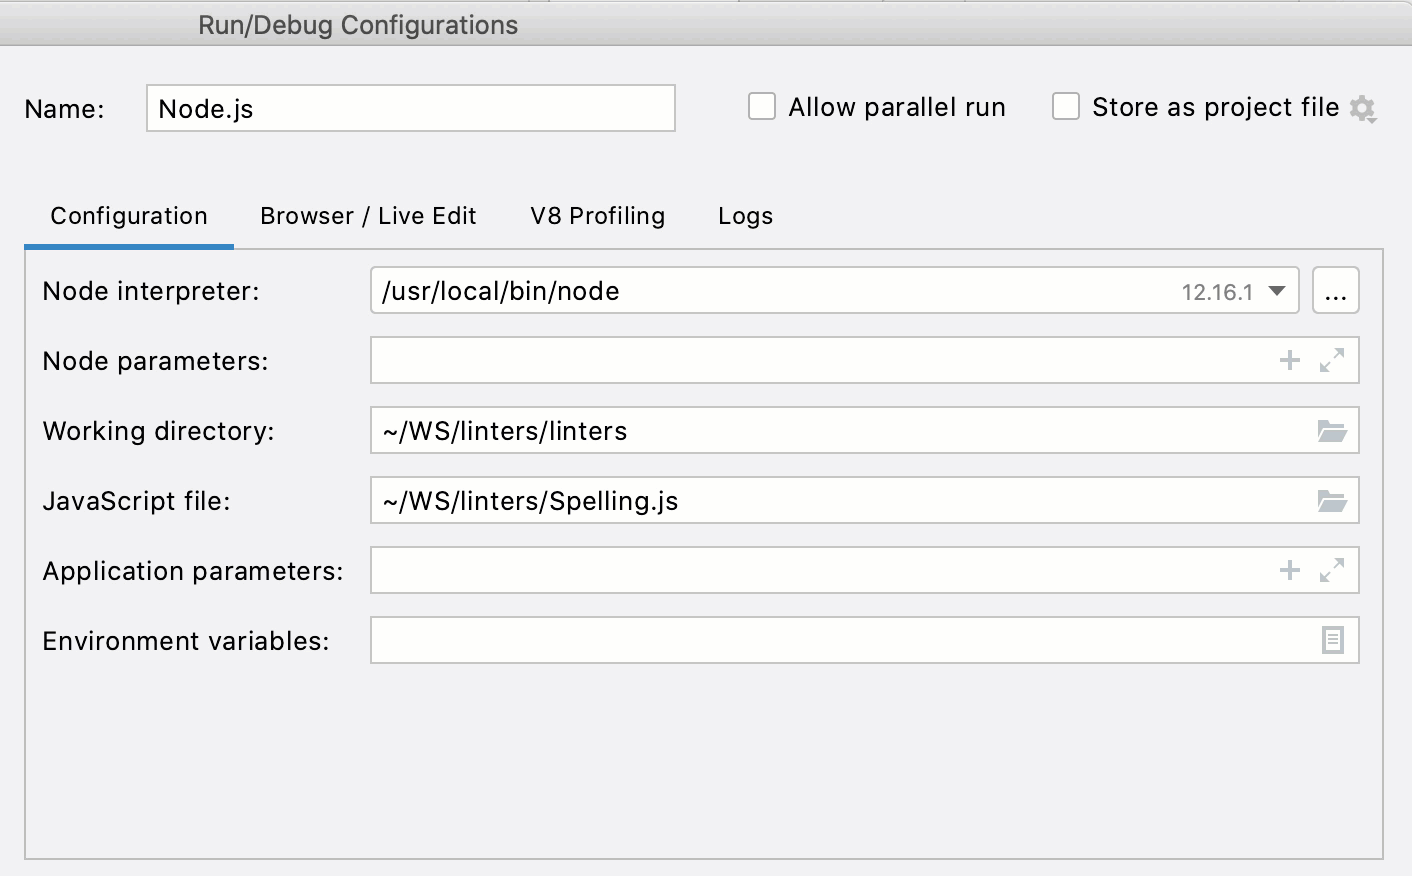Open the Node version 12.16.1 dropdown
The image size is (1412, 876).
coord(1276,290)
